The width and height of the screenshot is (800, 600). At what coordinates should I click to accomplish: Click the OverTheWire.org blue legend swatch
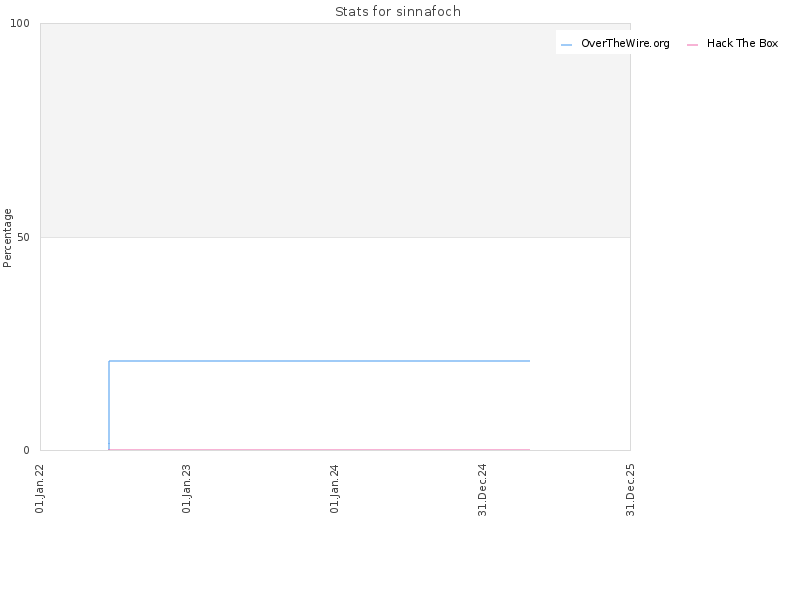pyautogui.click(x=566, y=45)
